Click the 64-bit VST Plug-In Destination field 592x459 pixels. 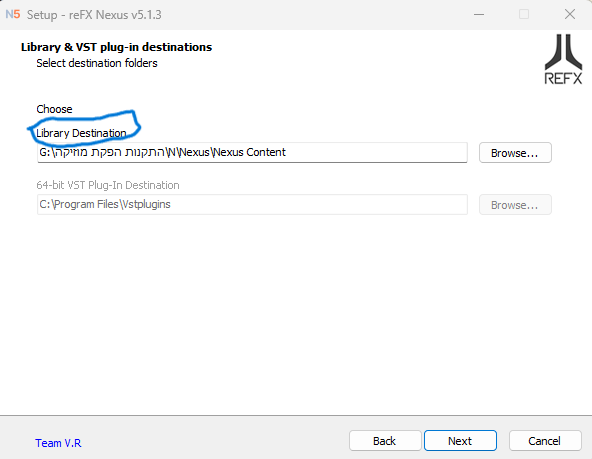pos(252,205)
